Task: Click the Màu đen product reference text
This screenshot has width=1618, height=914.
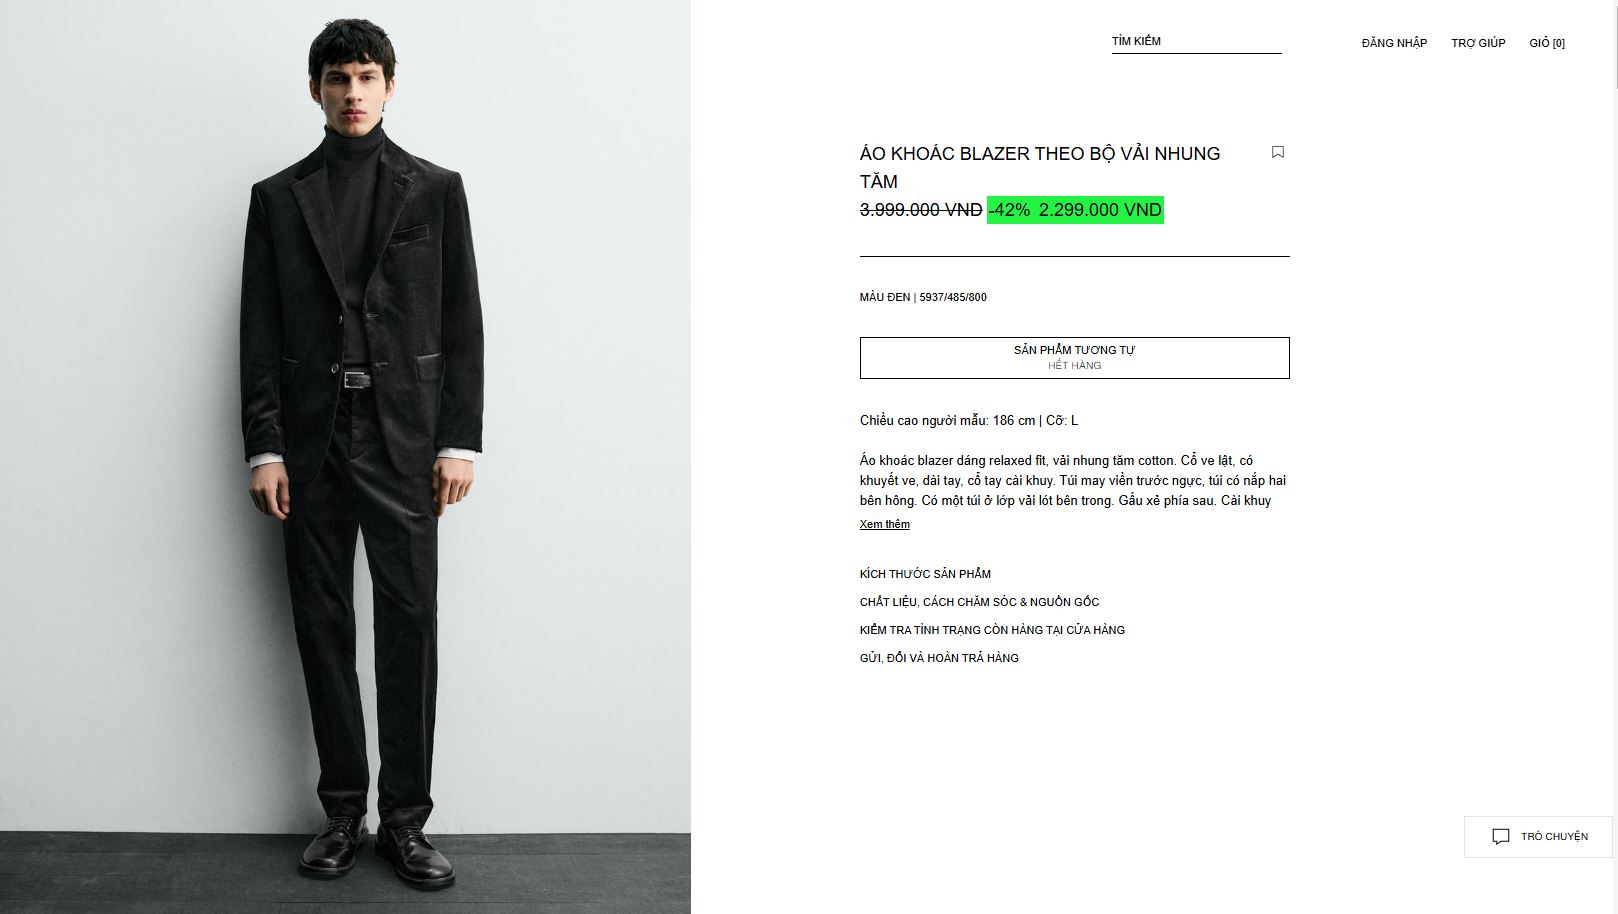Action: coord(923,297)
